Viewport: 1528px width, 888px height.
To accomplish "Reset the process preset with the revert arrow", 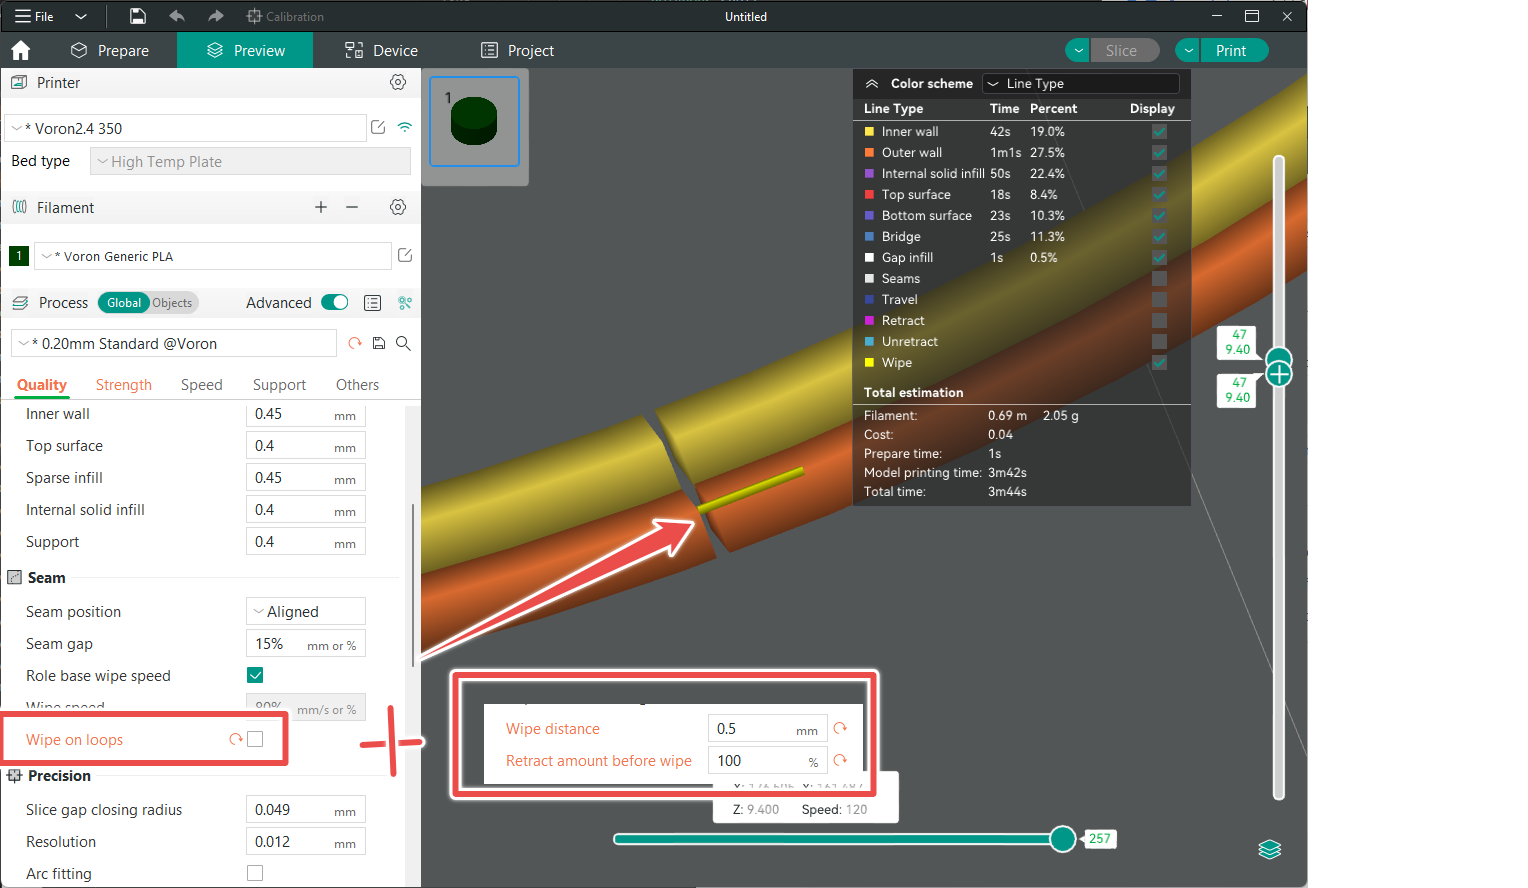I will pyautogui.click(x=355, y=343).
